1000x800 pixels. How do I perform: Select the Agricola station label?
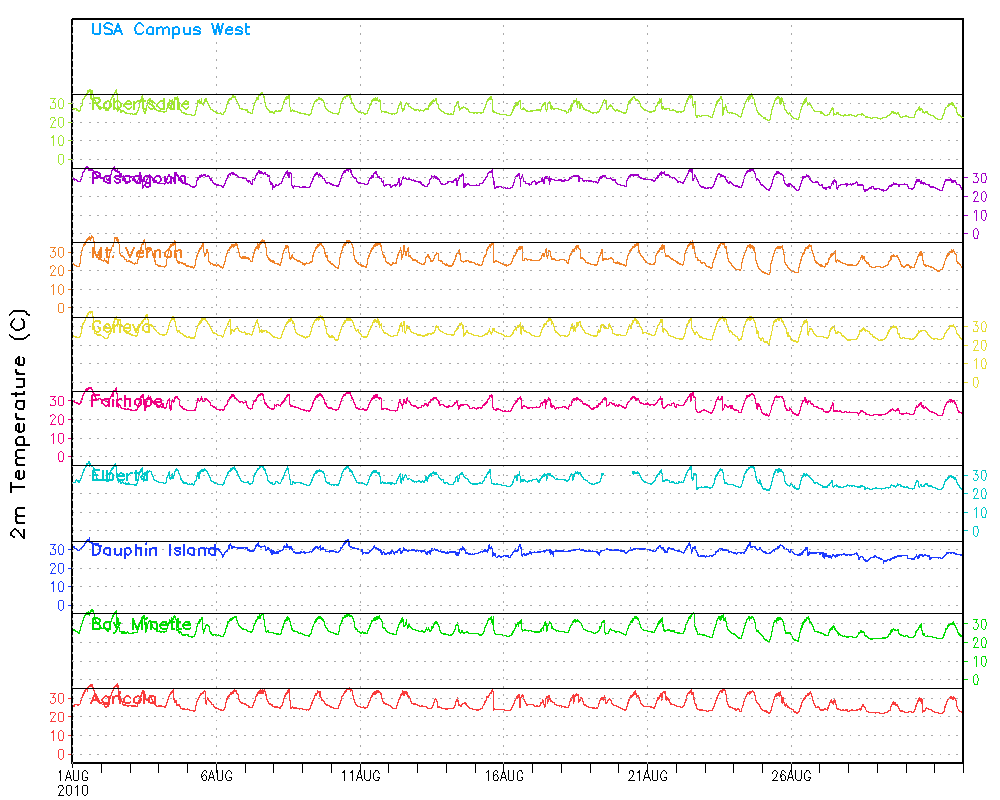pos(123,699)
